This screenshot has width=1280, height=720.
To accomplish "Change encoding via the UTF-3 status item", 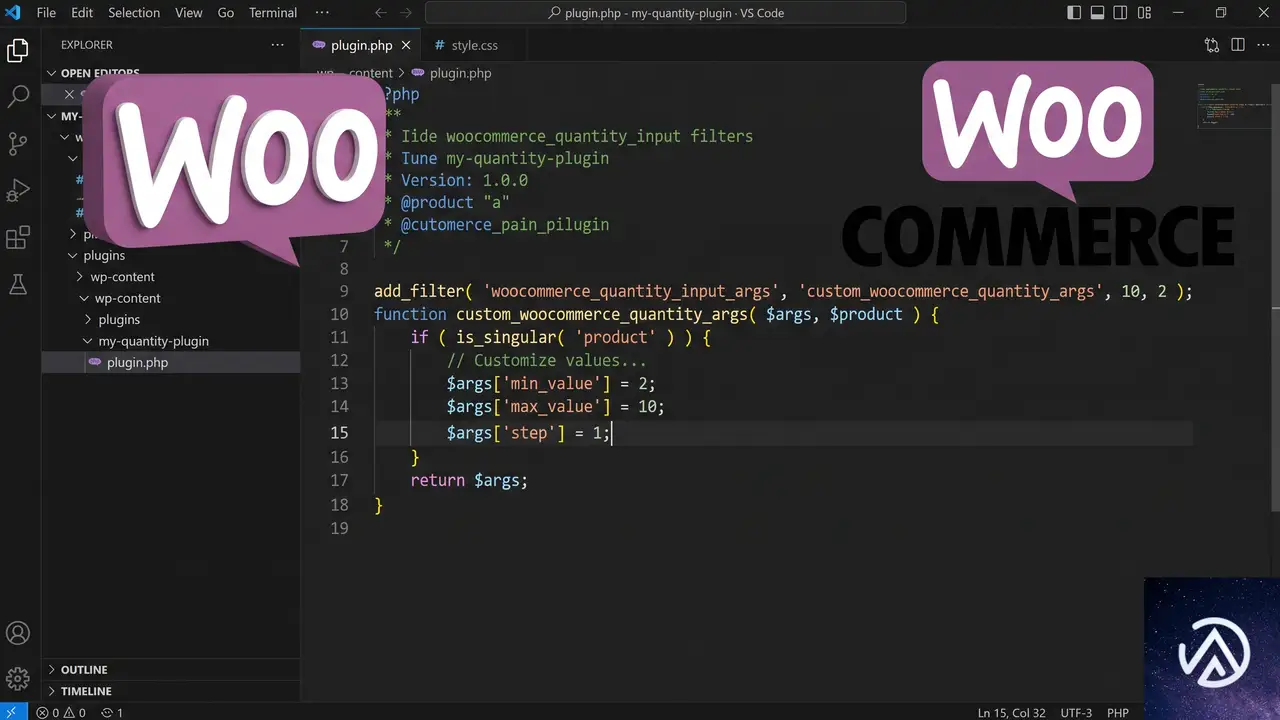I will click(x=1076, y=713).
